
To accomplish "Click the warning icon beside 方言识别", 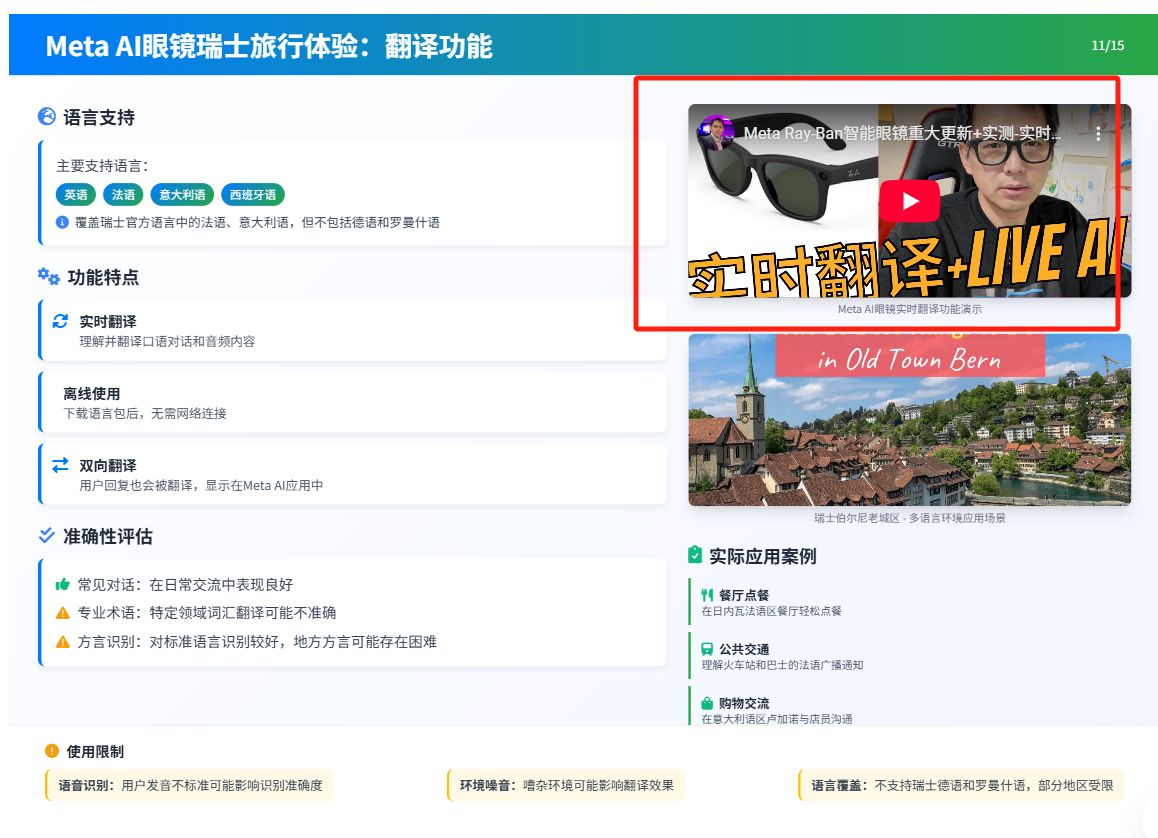I will click(x=63, y=642).
